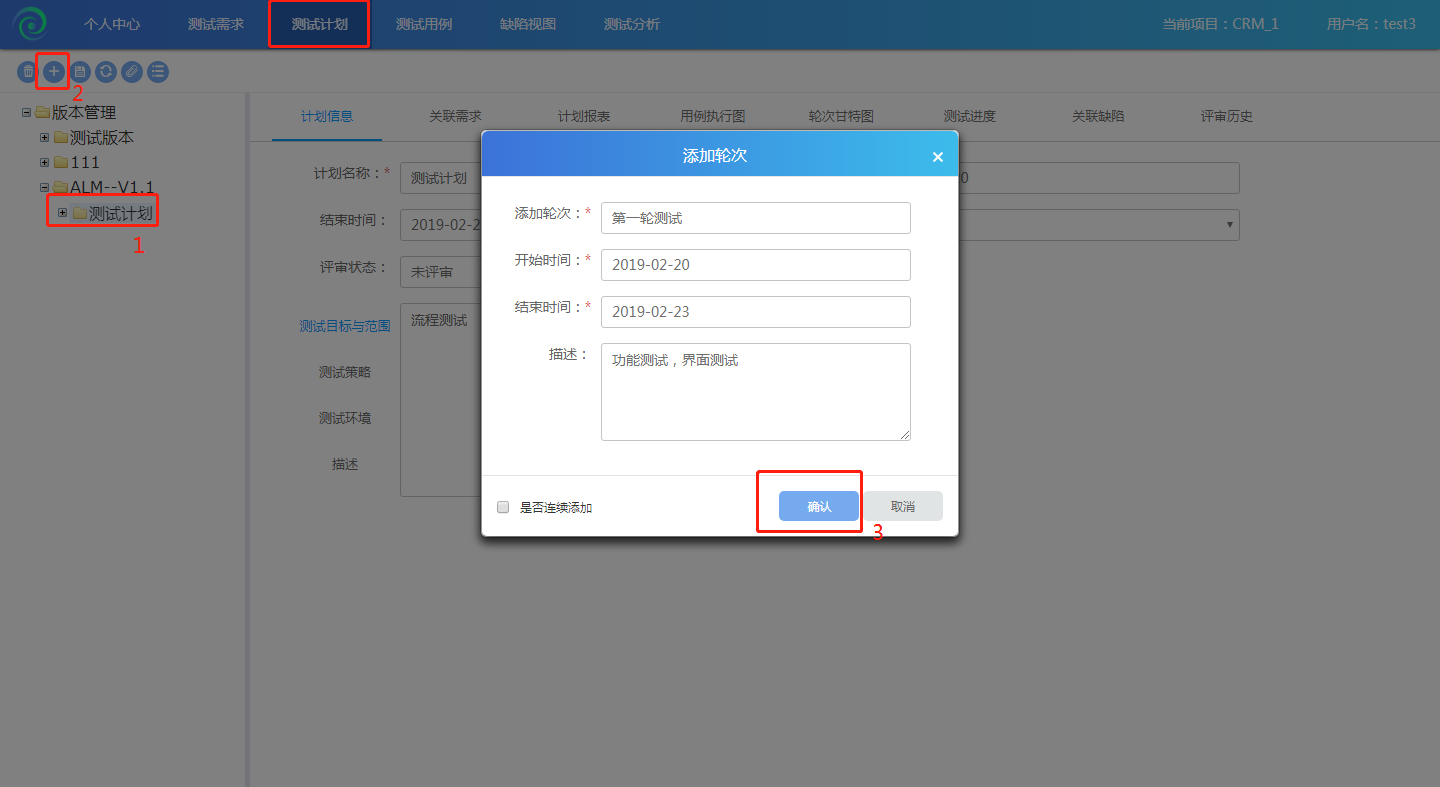Click the 开始时间 date field

point(755,265)
